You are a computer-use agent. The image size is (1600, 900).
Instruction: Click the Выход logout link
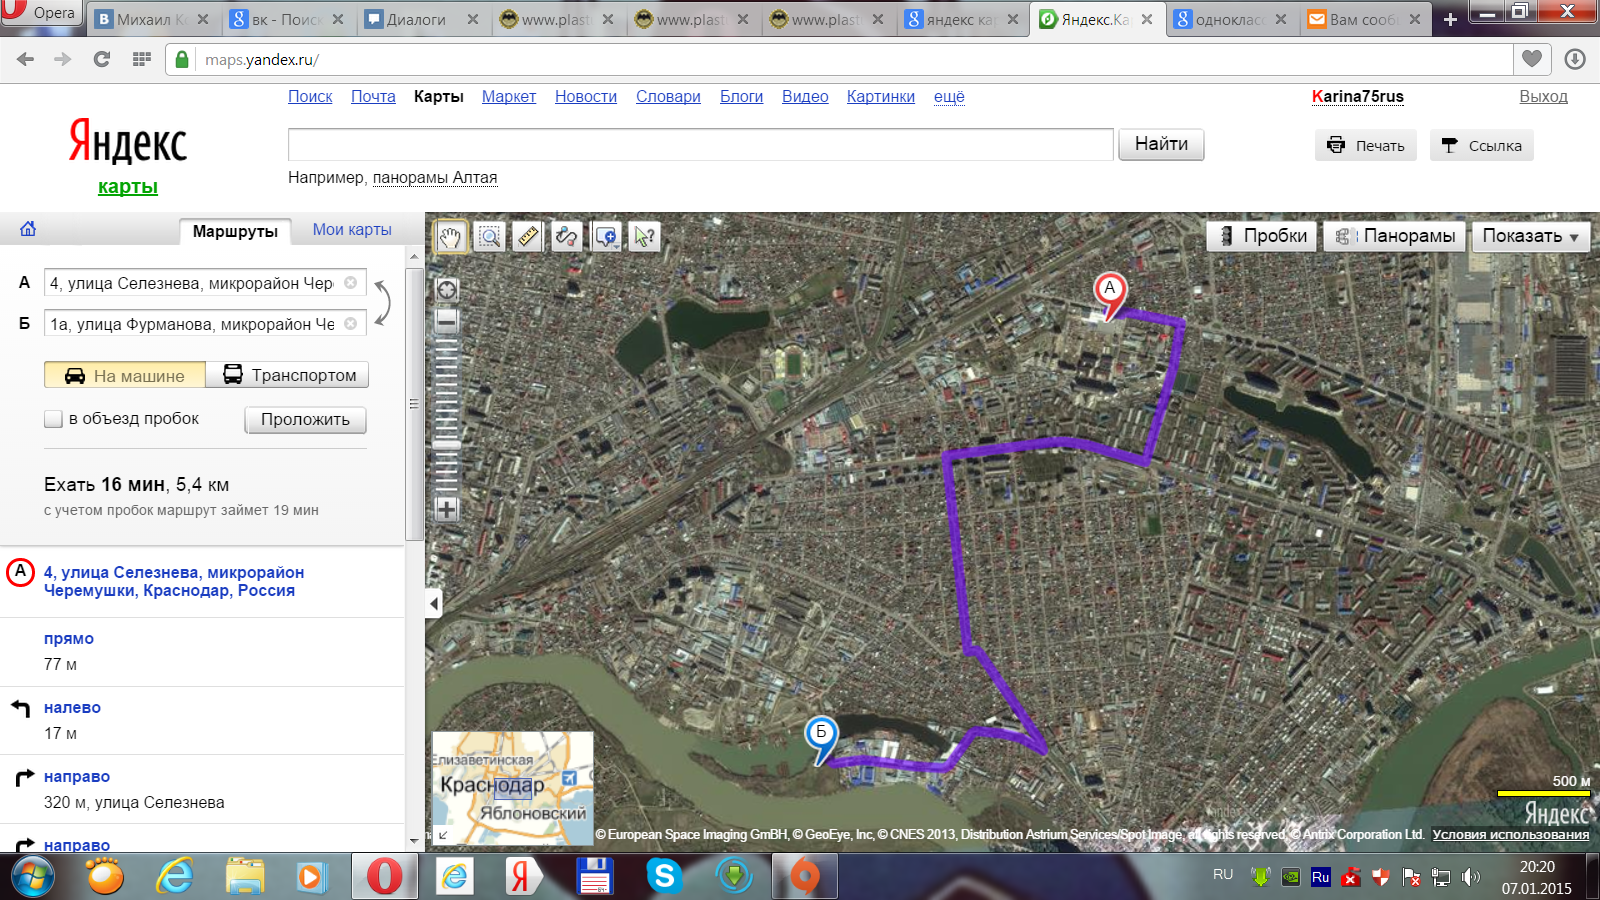[x=1543, y=97]
